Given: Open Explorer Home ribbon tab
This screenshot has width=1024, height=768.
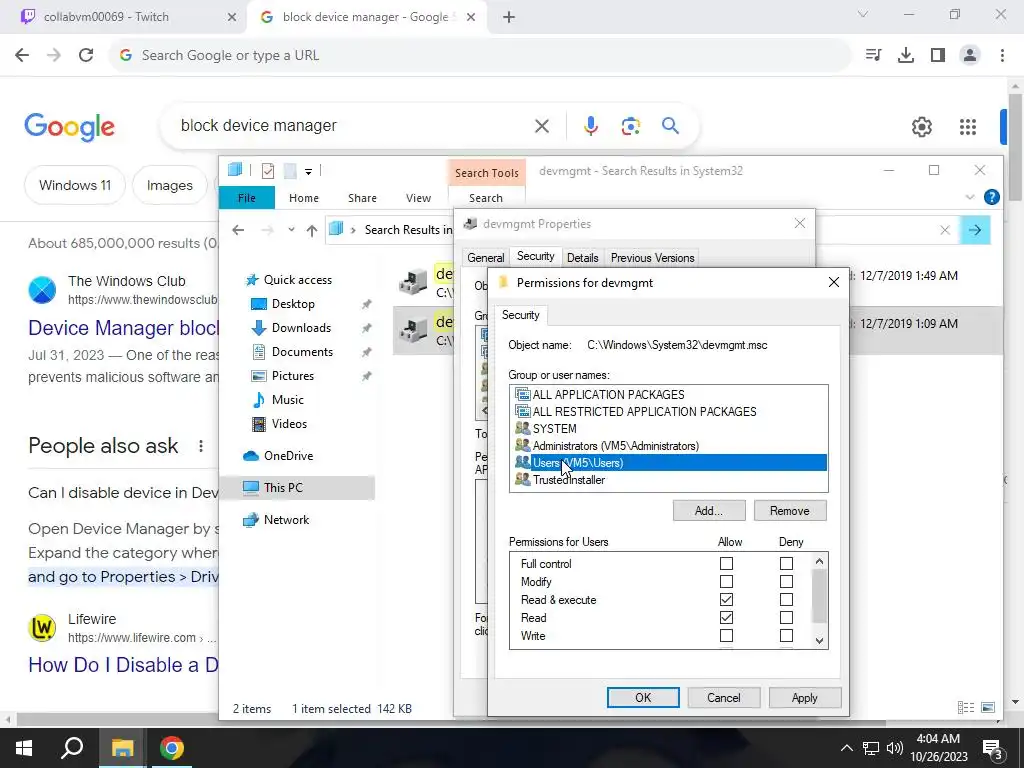Looking at the screenshot, I should point(304,198).
